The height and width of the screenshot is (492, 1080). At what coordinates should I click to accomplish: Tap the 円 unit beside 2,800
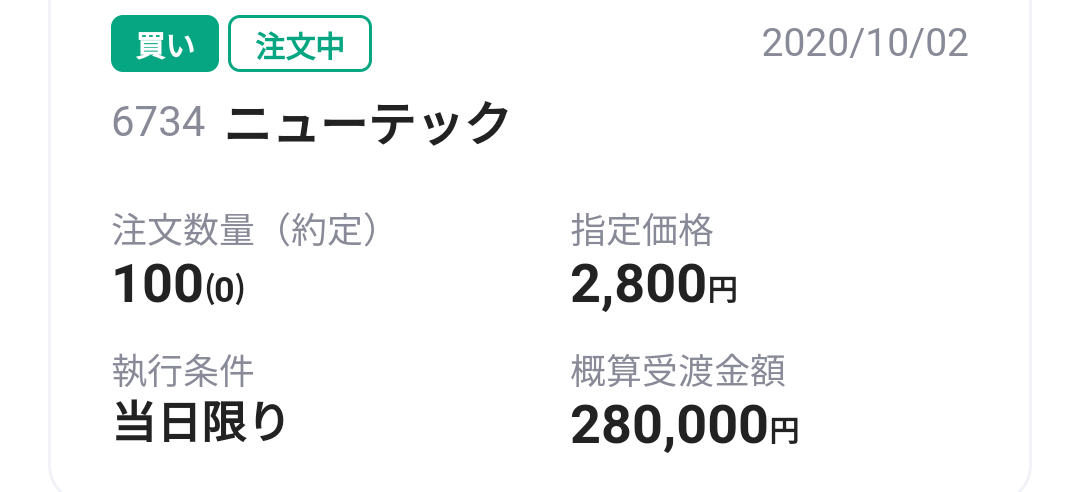pos(722,291)
